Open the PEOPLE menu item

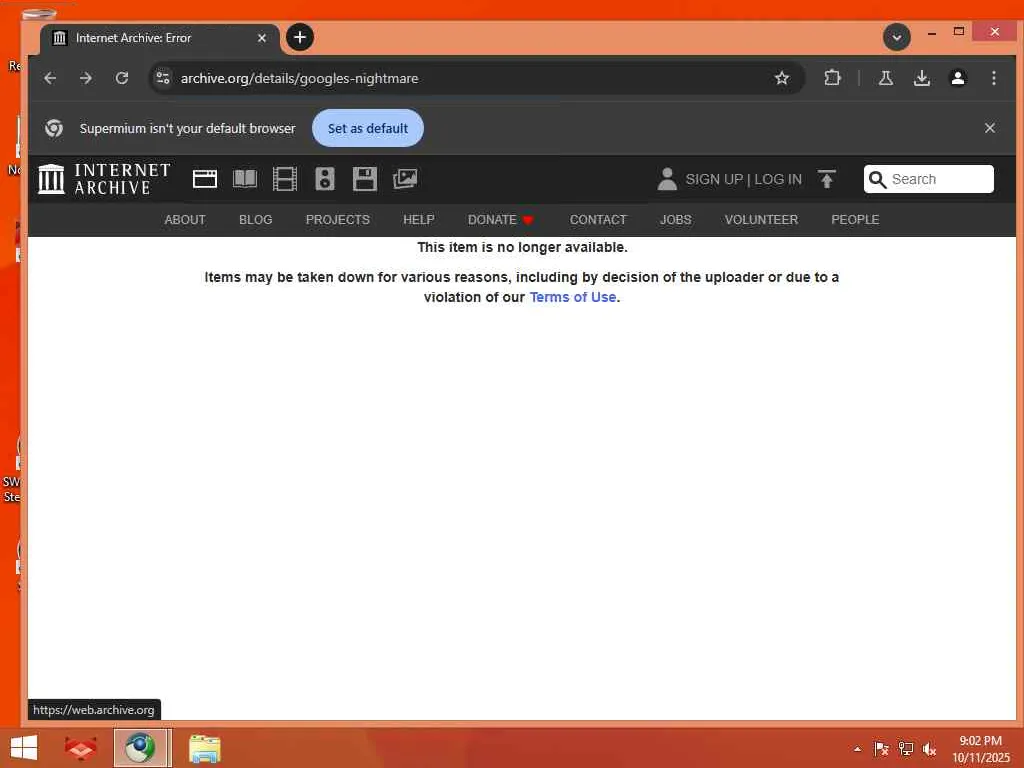coord(855,220)
